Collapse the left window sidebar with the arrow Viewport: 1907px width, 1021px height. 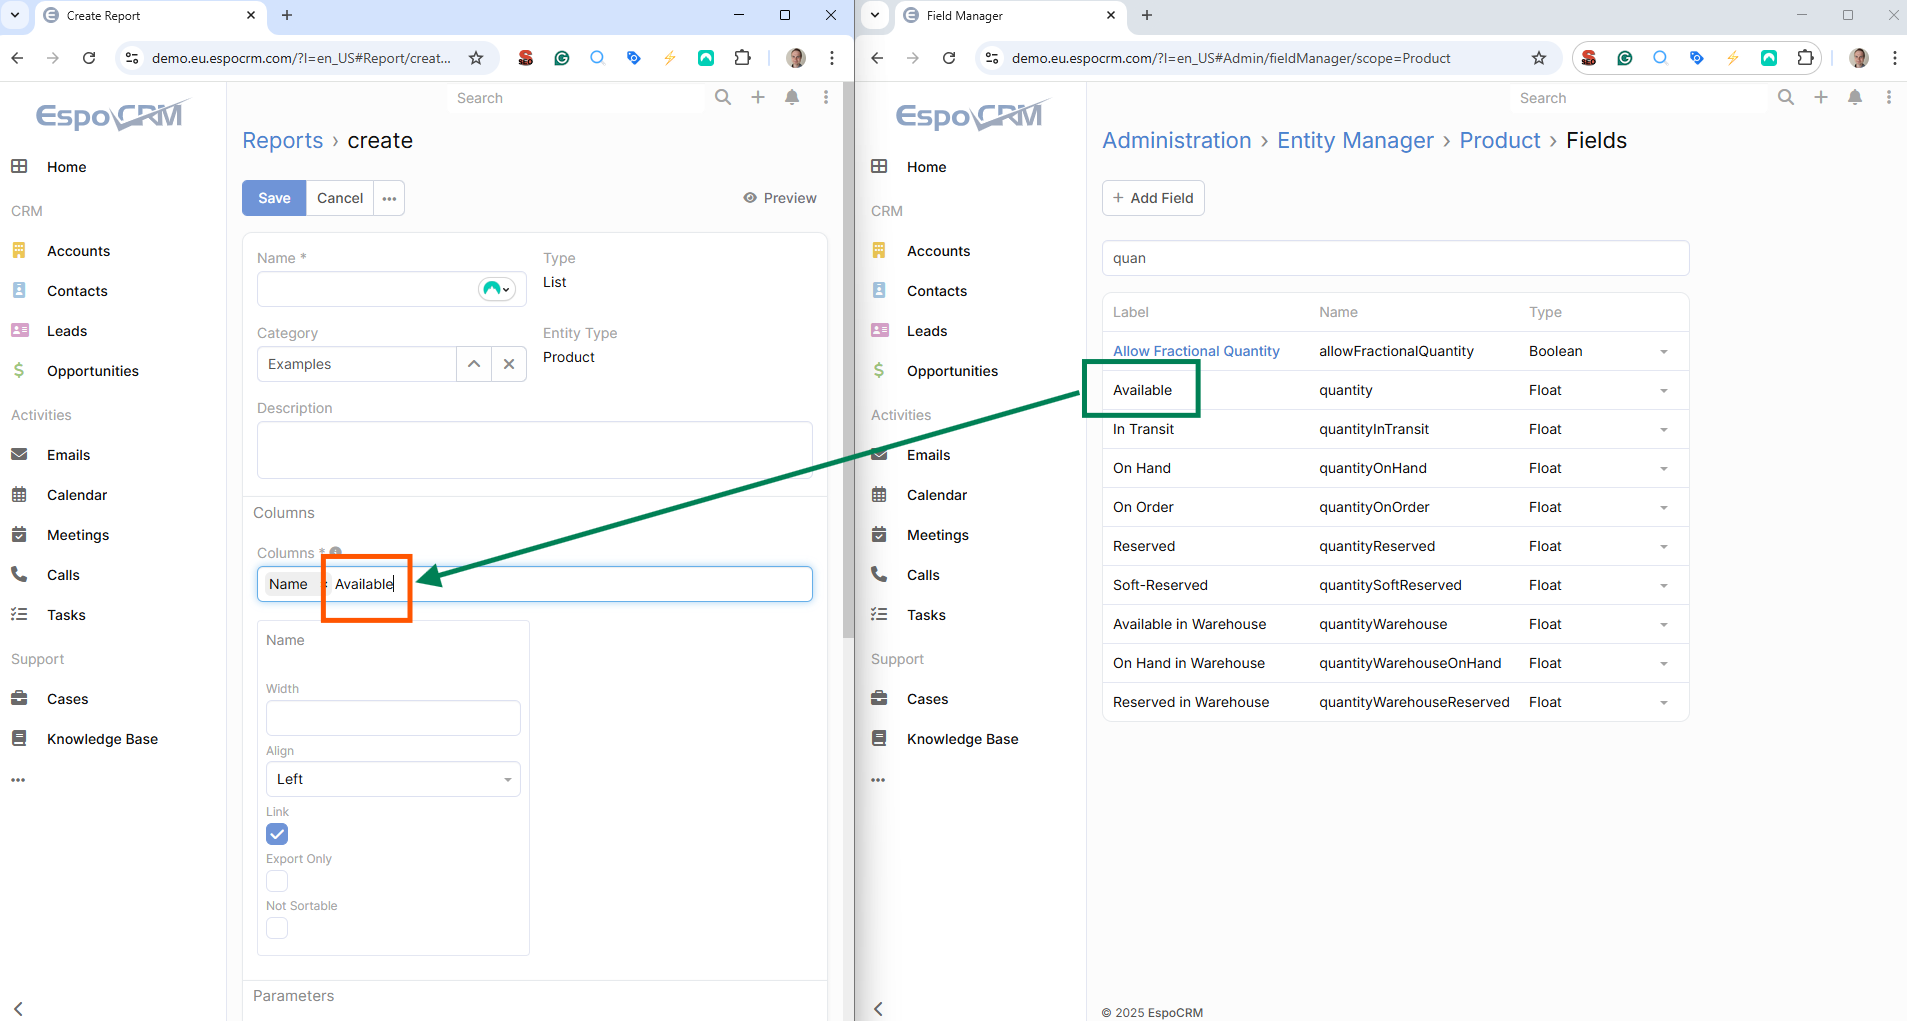click(18, 1008)
